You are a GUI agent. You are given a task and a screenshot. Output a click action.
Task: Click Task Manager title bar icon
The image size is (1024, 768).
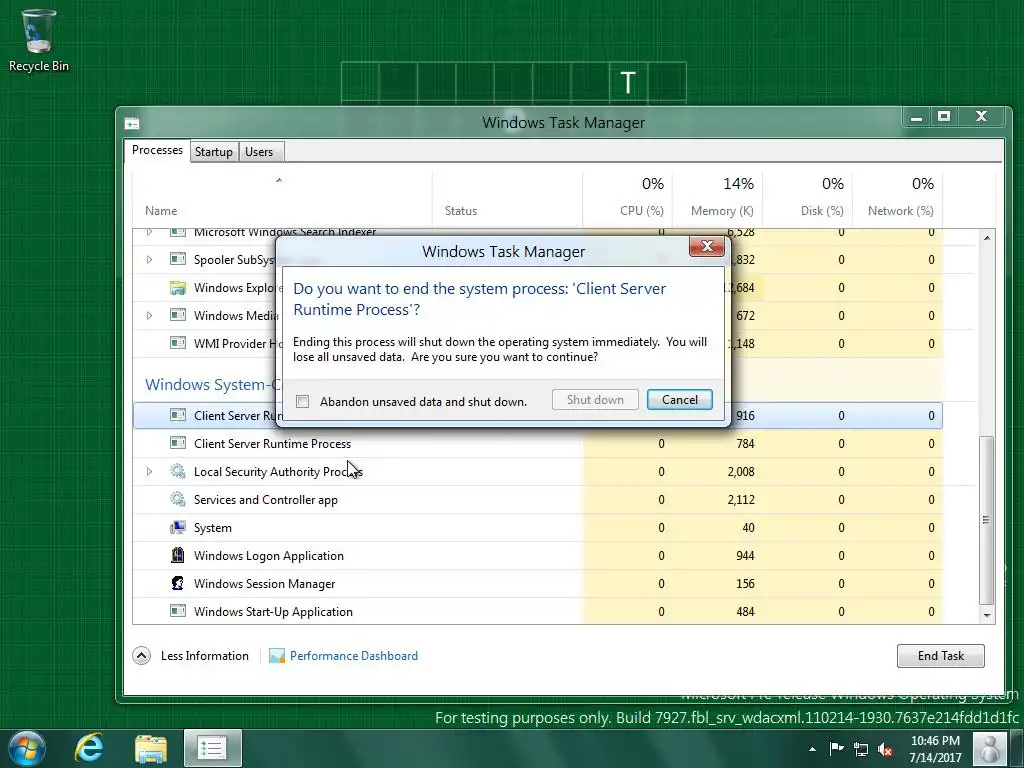(x=132, y=123)
